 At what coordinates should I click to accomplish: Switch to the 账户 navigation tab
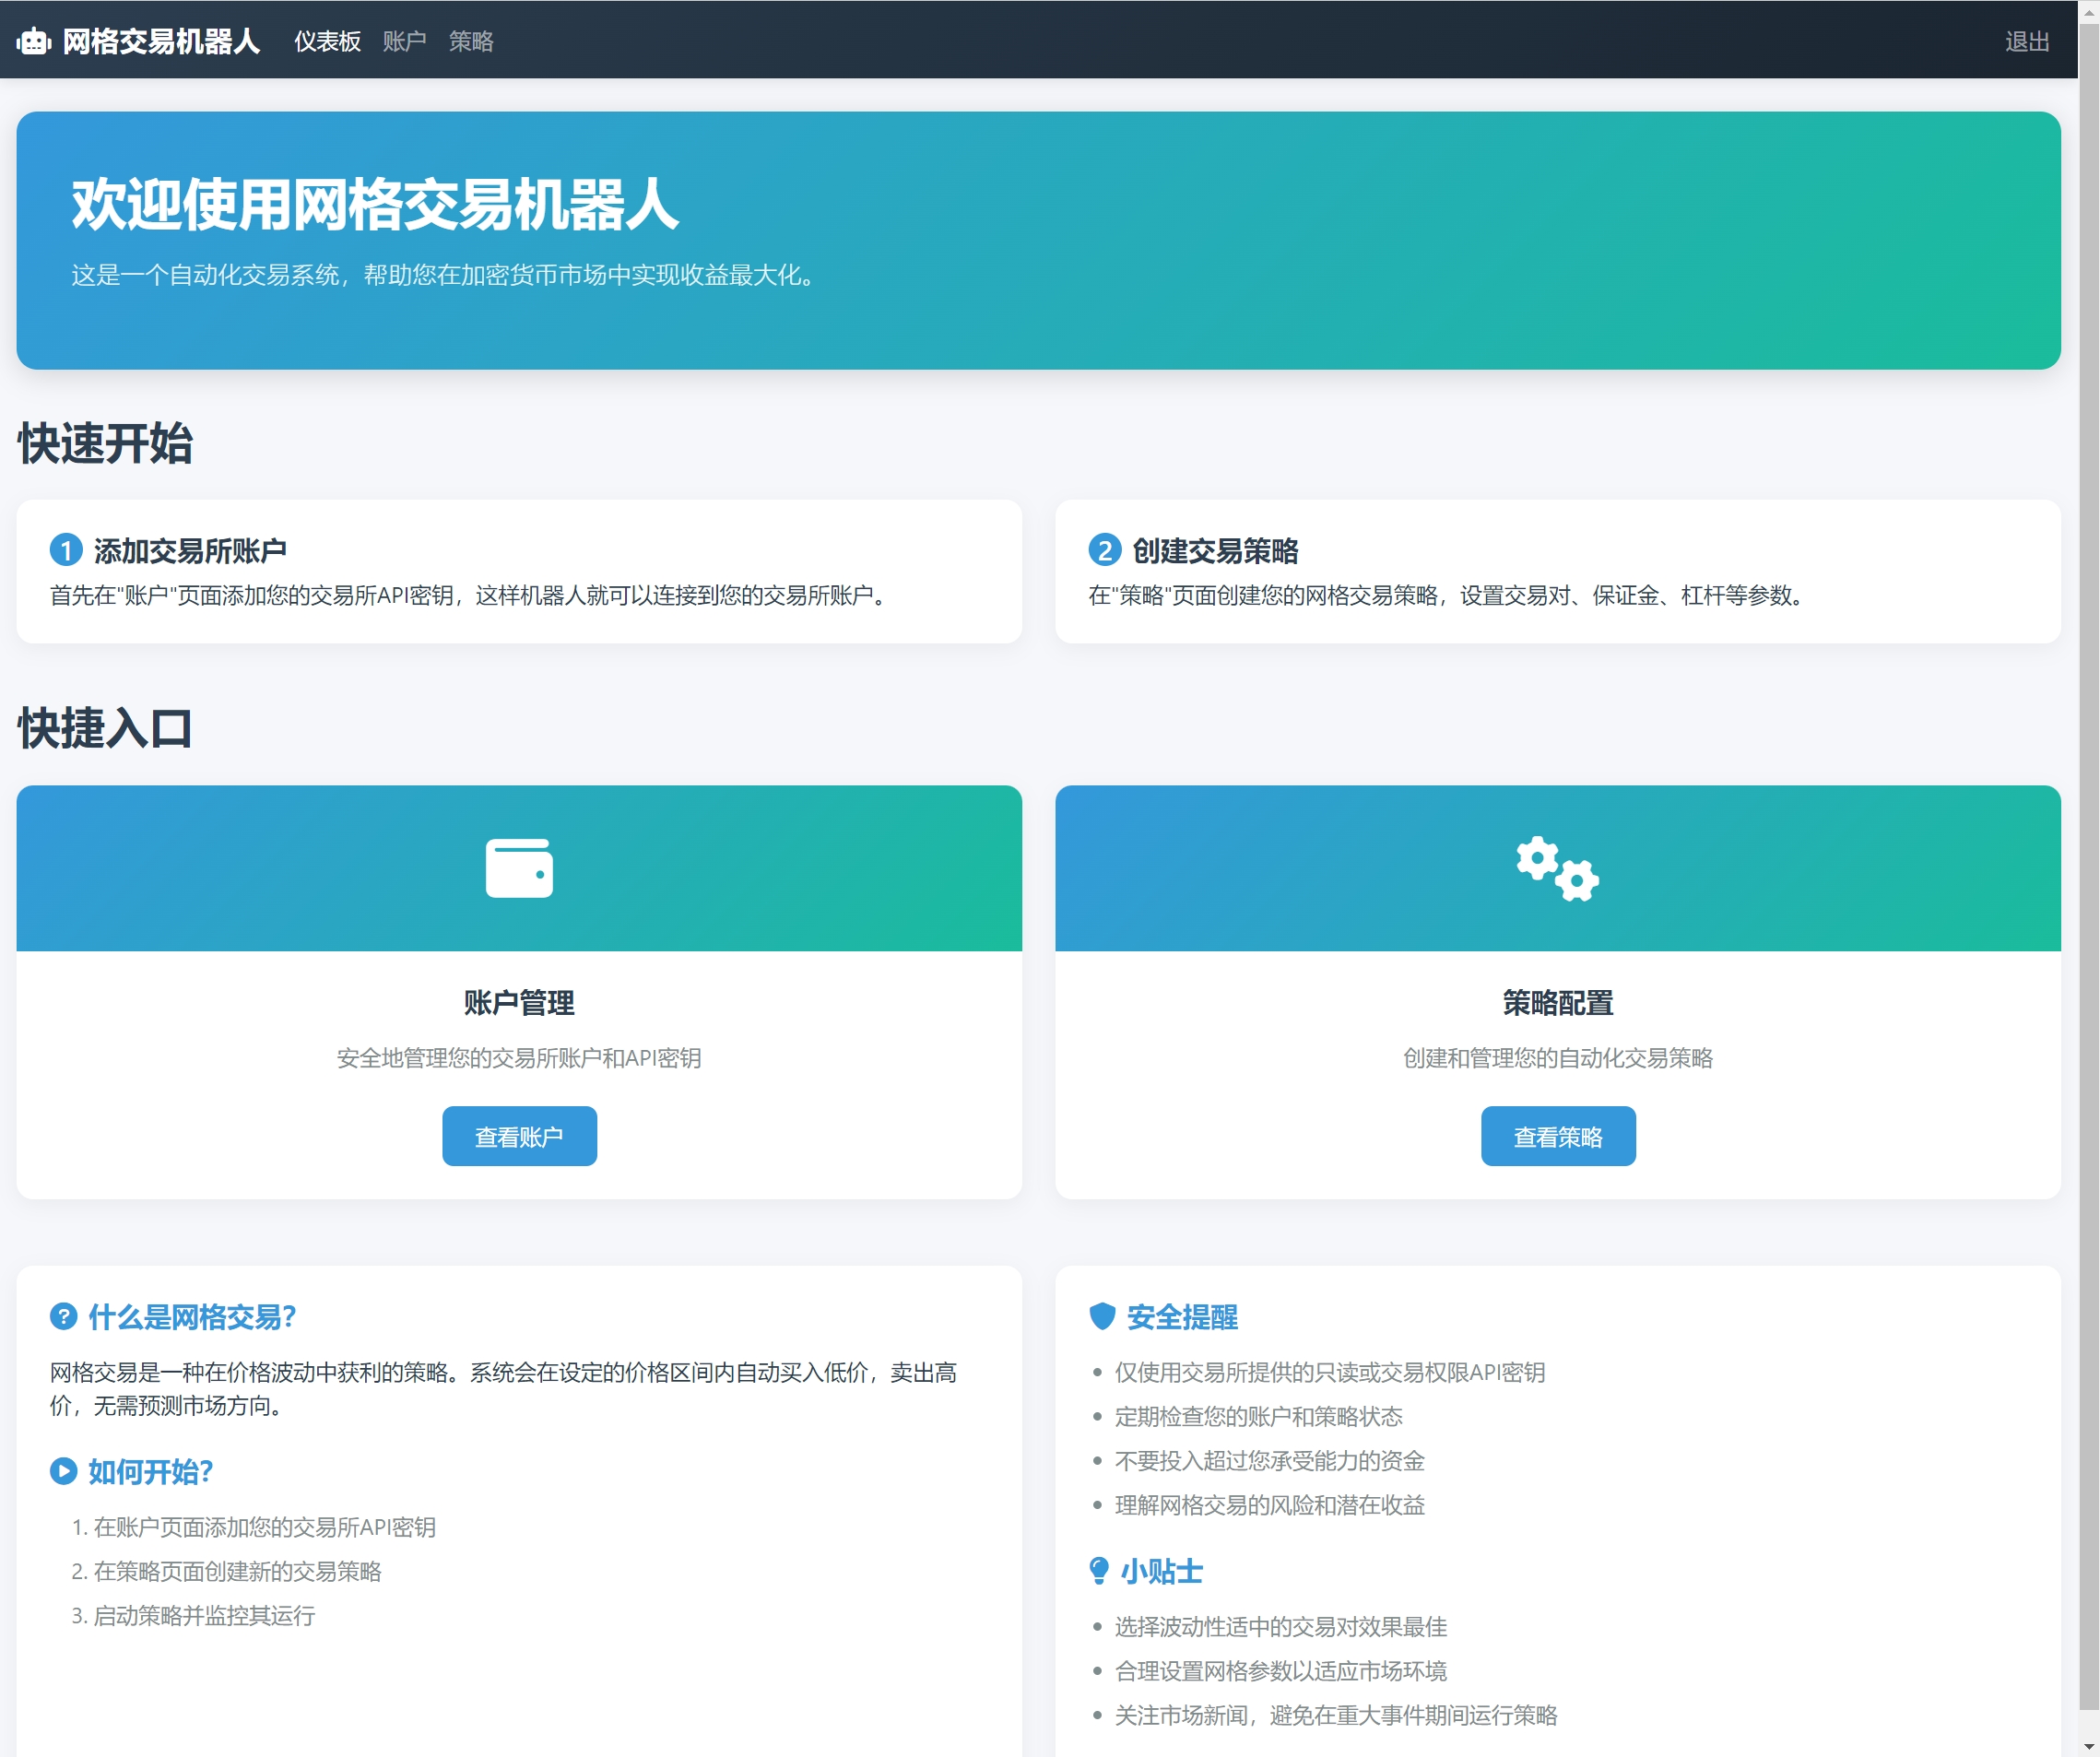coord(404,41)
